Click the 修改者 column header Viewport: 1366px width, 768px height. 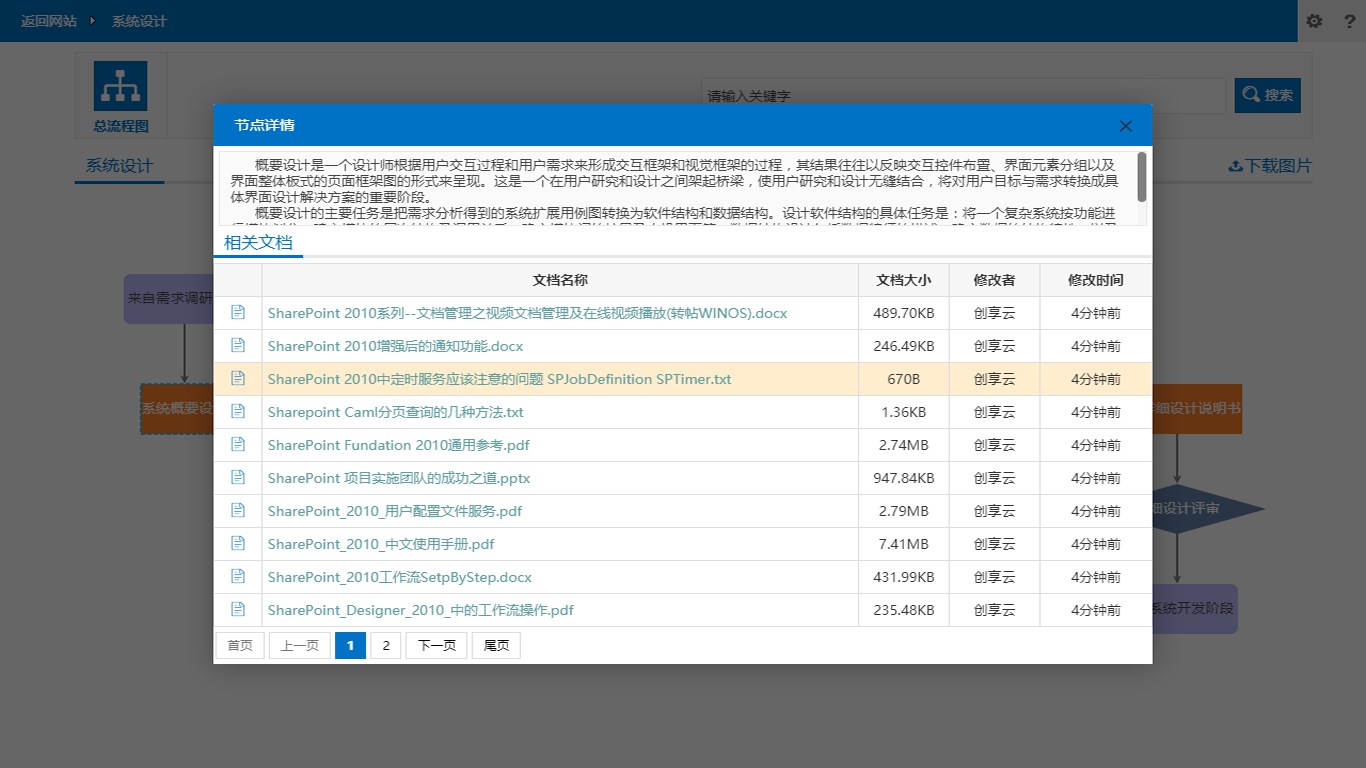pyautogui.click(x=994, y=280)
